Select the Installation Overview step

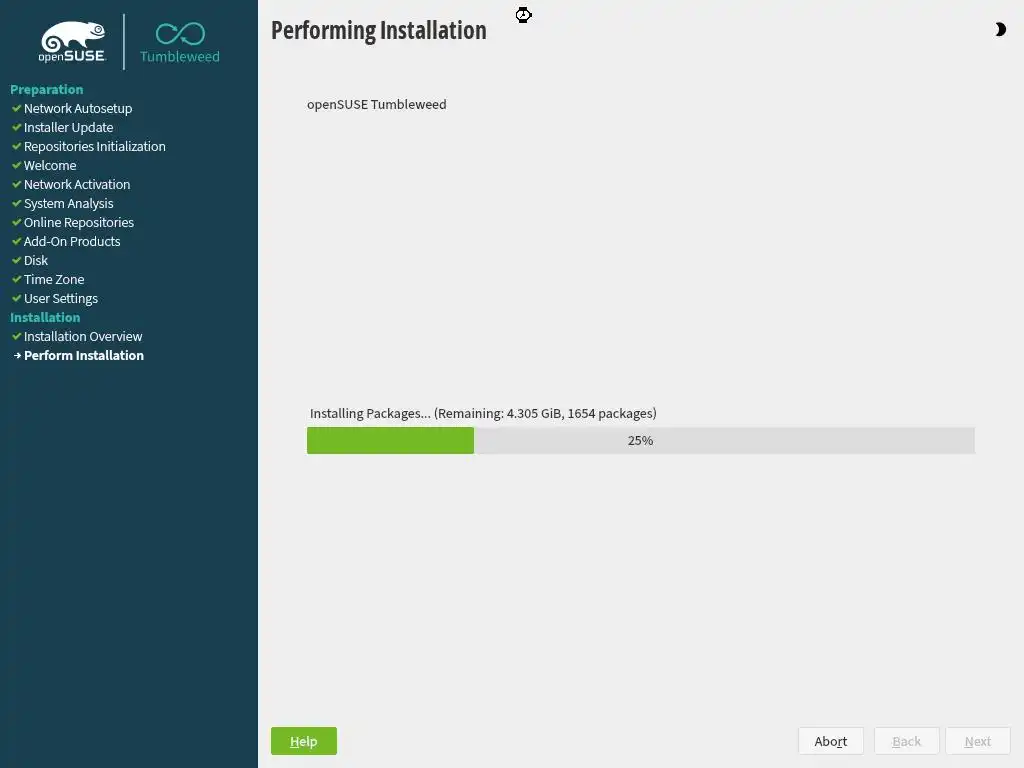click(x=83, y=336)
